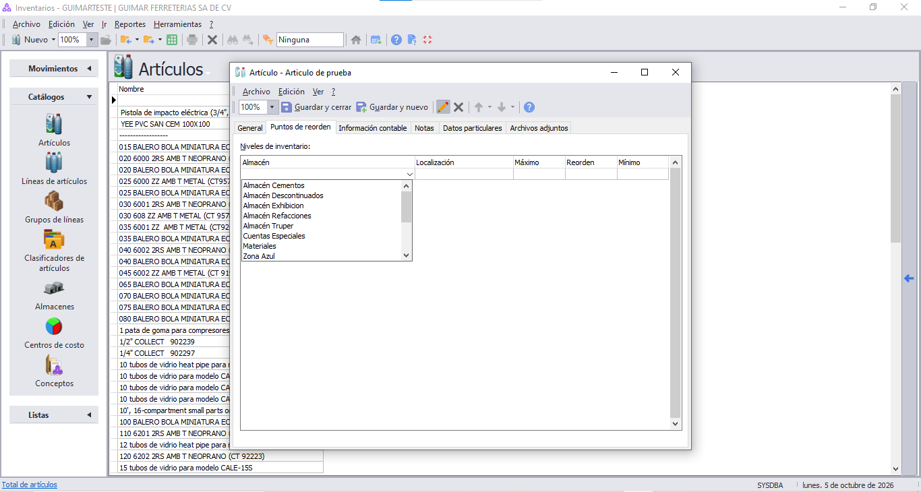Image resolution: width=921 pixels, height=492 pixels.
Task: Toggle the pencil edit icon in Artículo window
Action: [443, 107]
